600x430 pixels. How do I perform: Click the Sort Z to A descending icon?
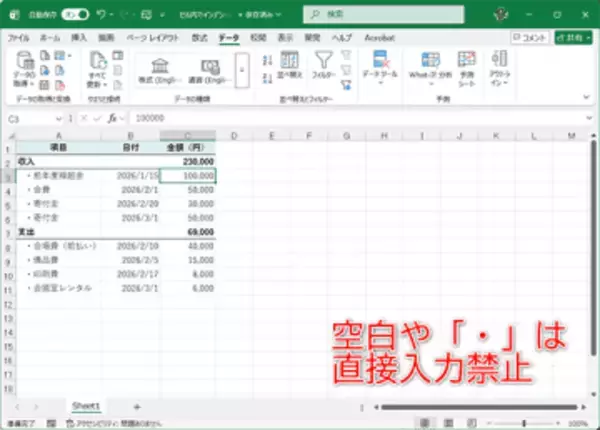267,78
